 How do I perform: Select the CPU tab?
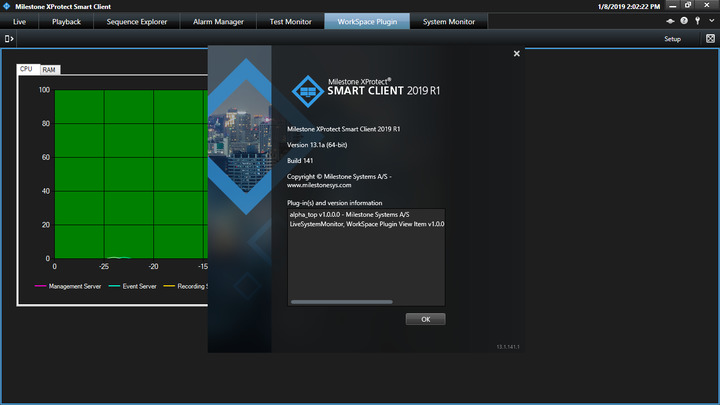click(x=26, y=69)
